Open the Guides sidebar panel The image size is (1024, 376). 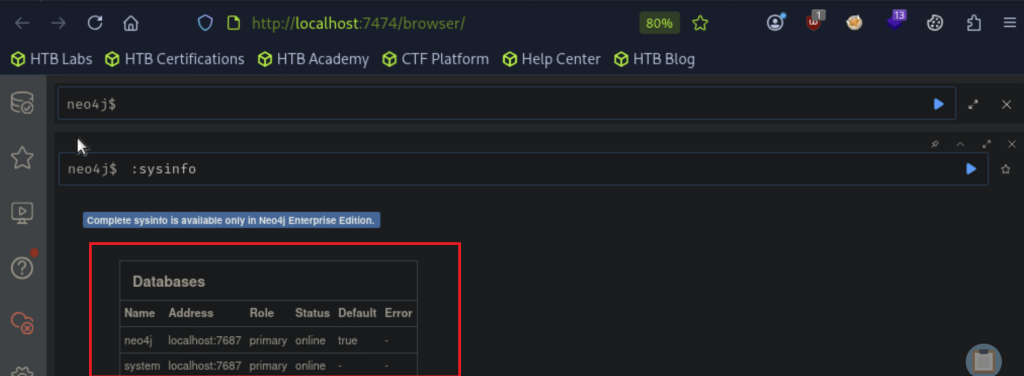(x=22, y=212)
